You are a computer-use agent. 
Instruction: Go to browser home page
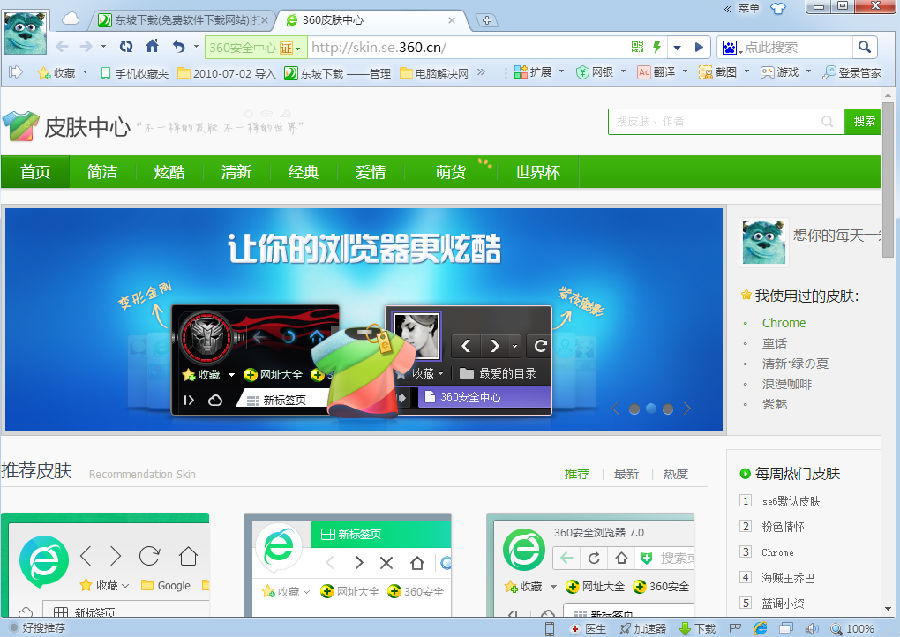pos(152,46)
